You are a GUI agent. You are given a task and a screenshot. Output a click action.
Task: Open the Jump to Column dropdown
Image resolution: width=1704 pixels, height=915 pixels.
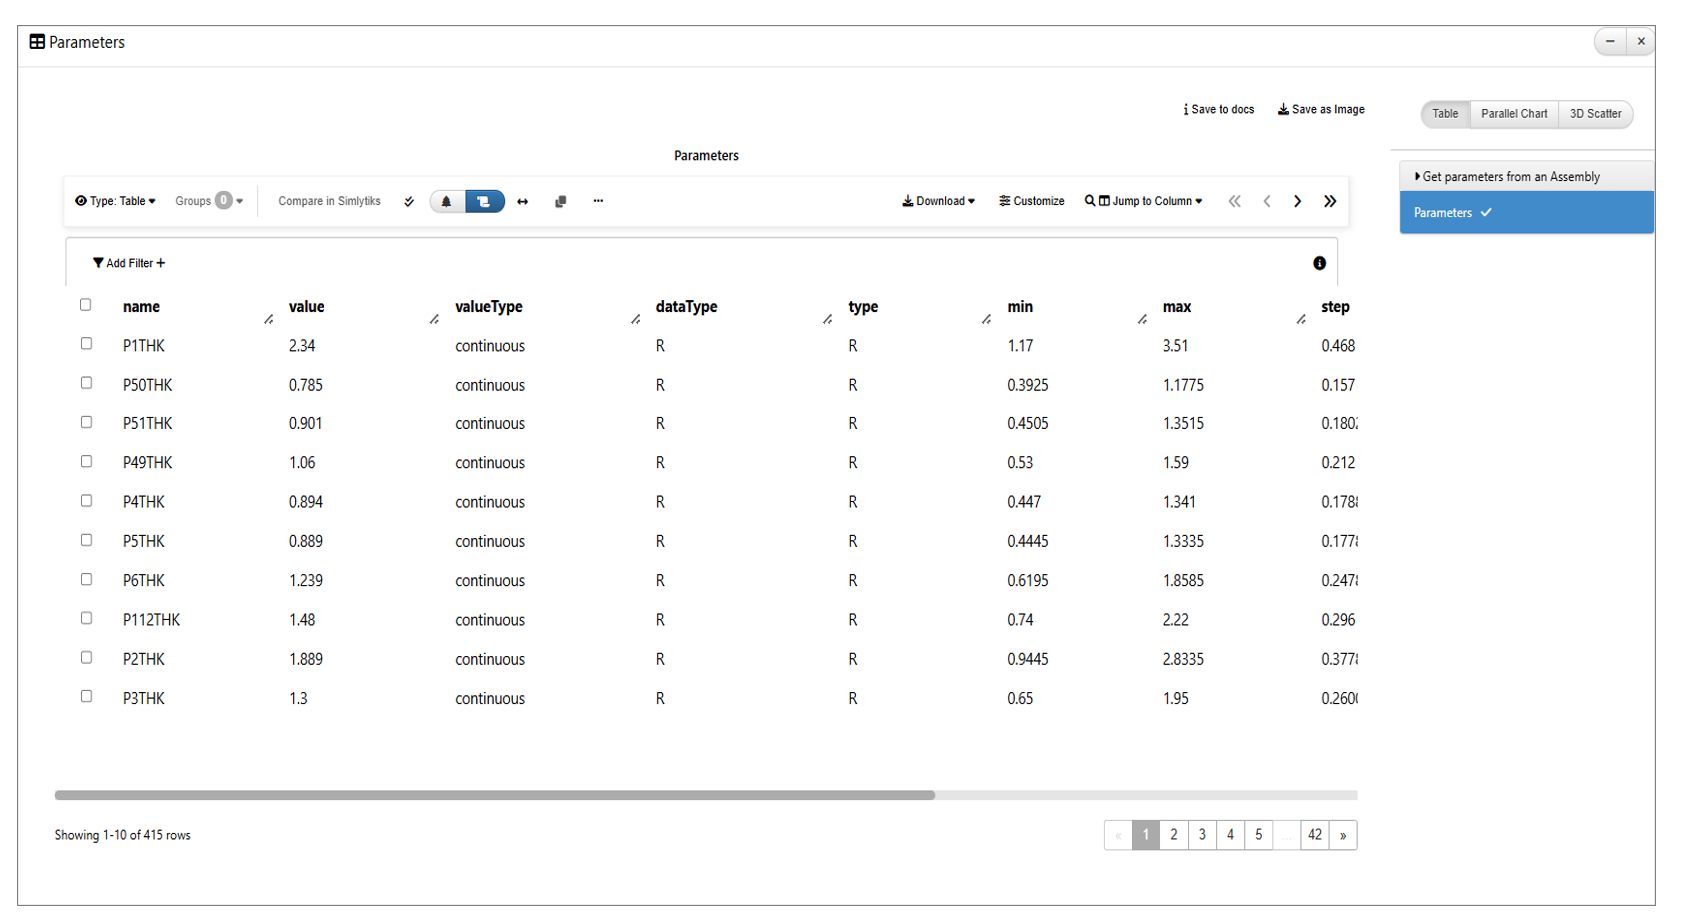coord(1144,202)
